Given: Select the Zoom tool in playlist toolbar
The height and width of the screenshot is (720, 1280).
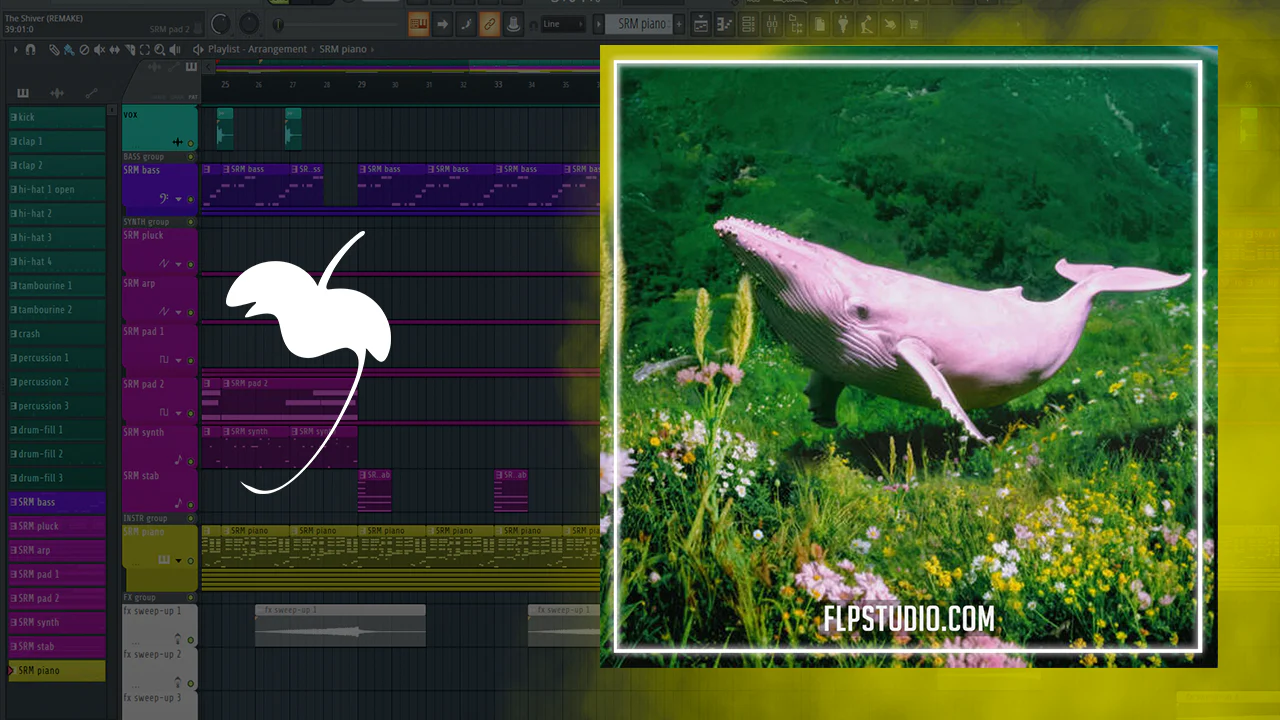Looking at the screenshot, I should pos(160,49).
